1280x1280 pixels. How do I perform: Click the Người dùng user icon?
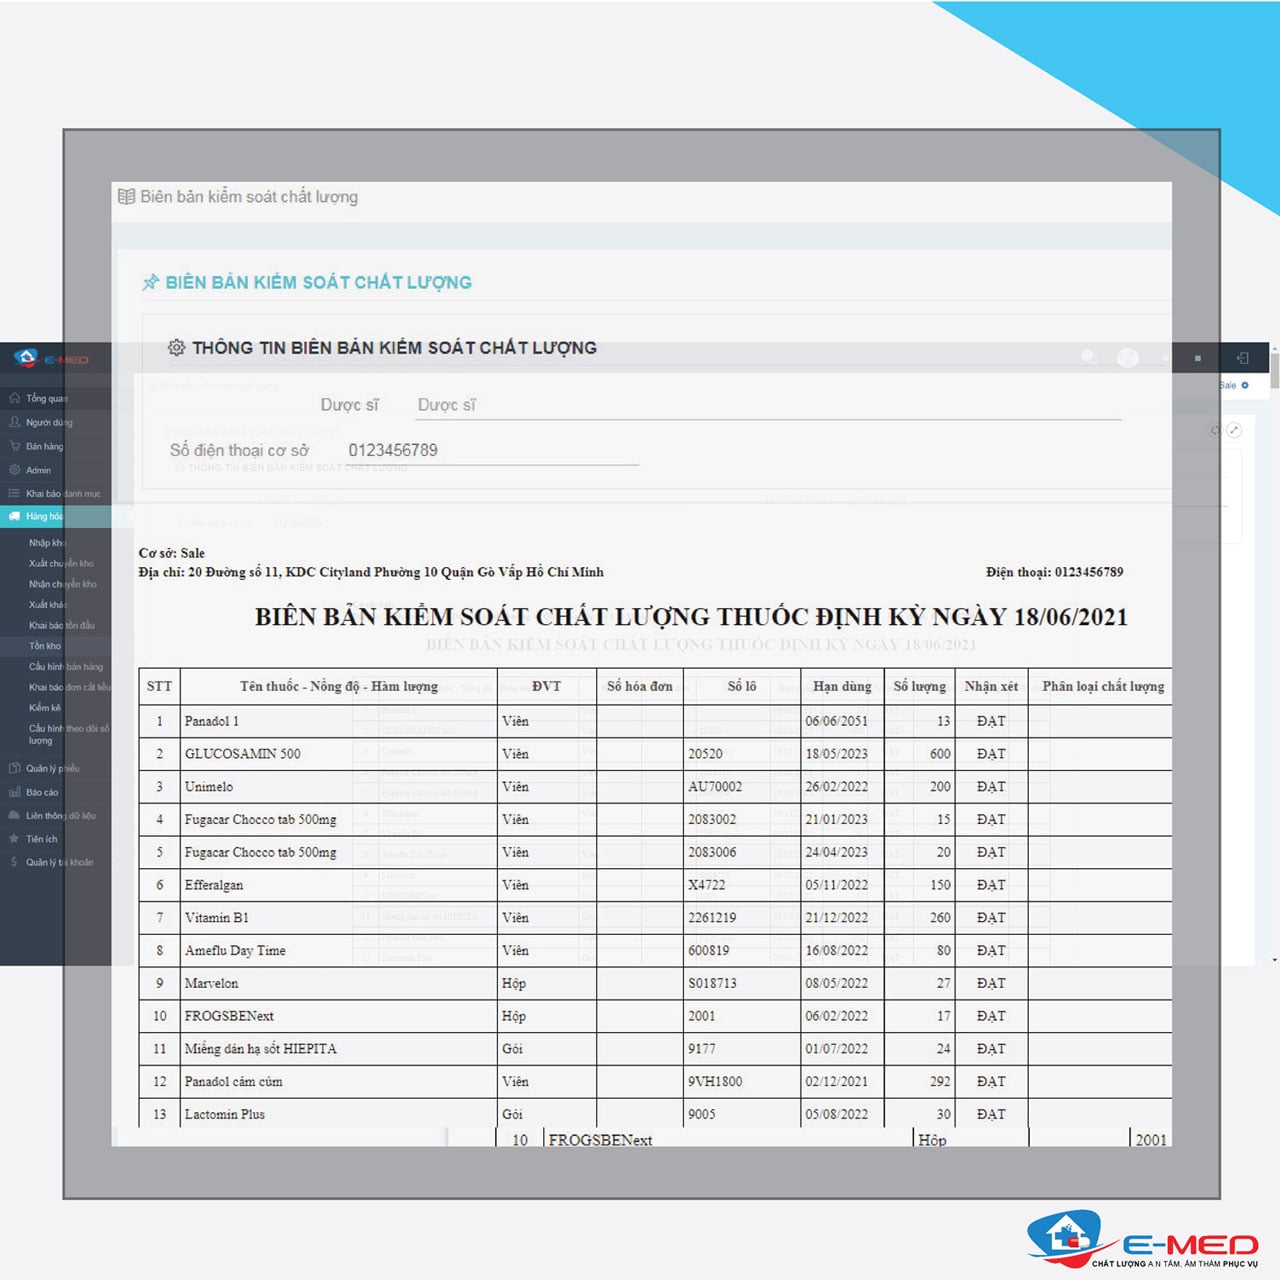14,422
